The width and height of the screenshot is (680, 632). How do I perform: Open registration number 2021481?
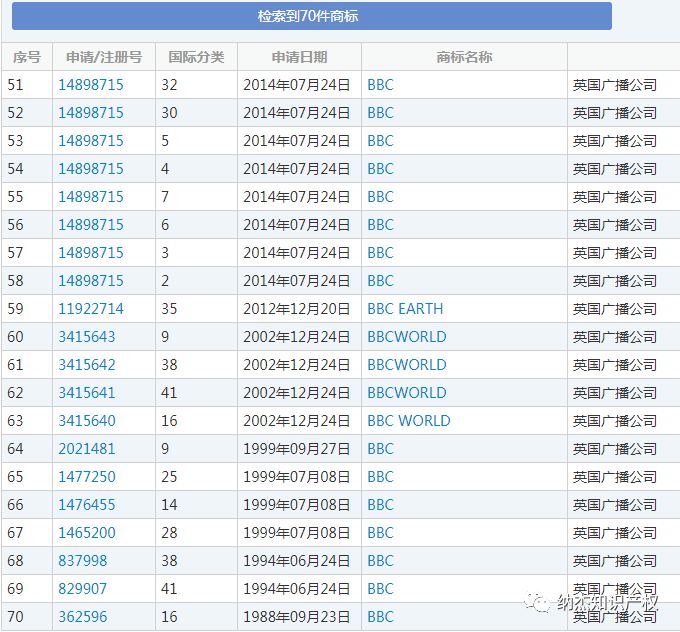point(87,449)
